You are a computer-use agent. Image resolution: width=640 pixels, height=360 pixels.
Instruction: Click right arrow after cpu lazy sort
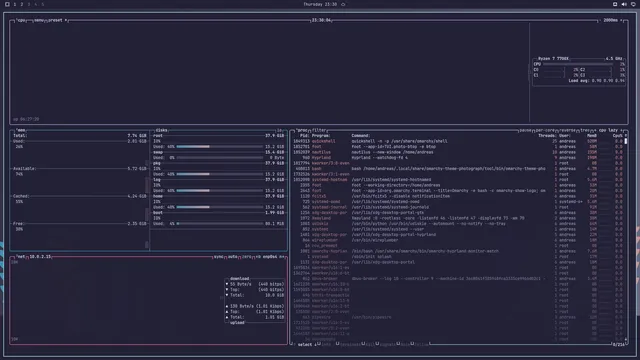coord(622,130)
